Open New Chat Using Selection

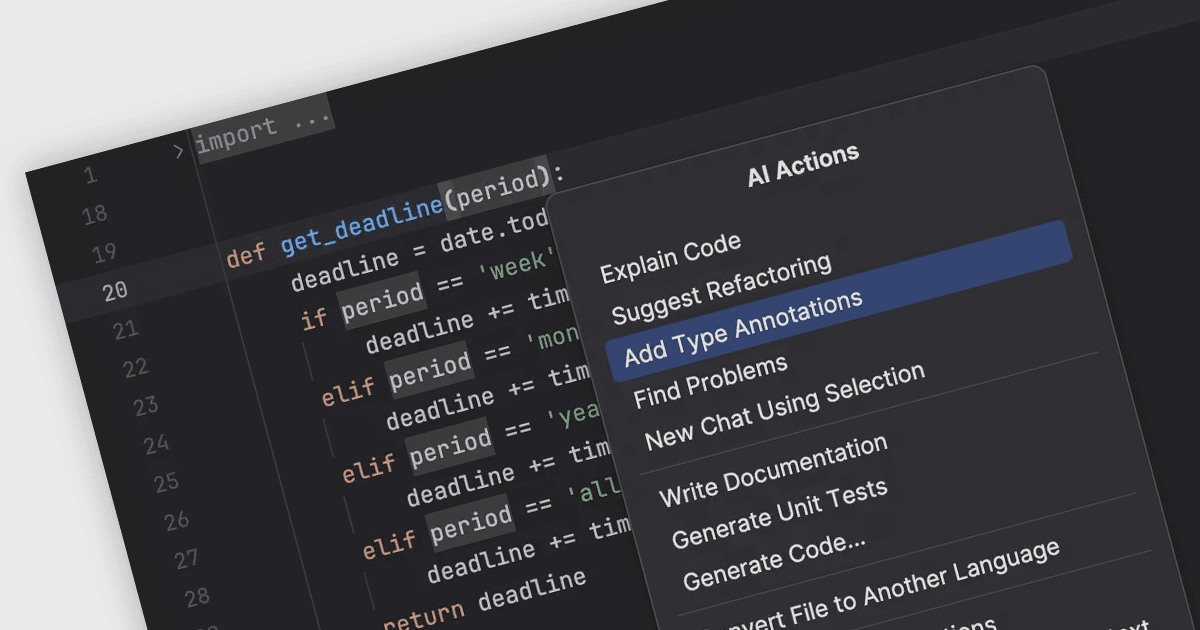pyautogui.click(x=785, y=408)
